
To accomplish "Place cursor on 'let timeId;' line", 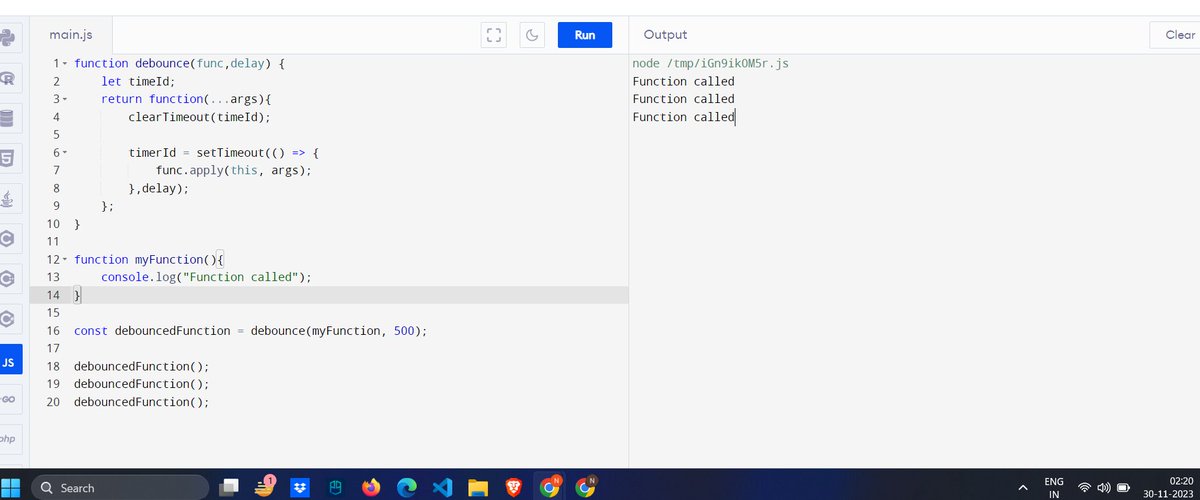I will tap(138, 81).
